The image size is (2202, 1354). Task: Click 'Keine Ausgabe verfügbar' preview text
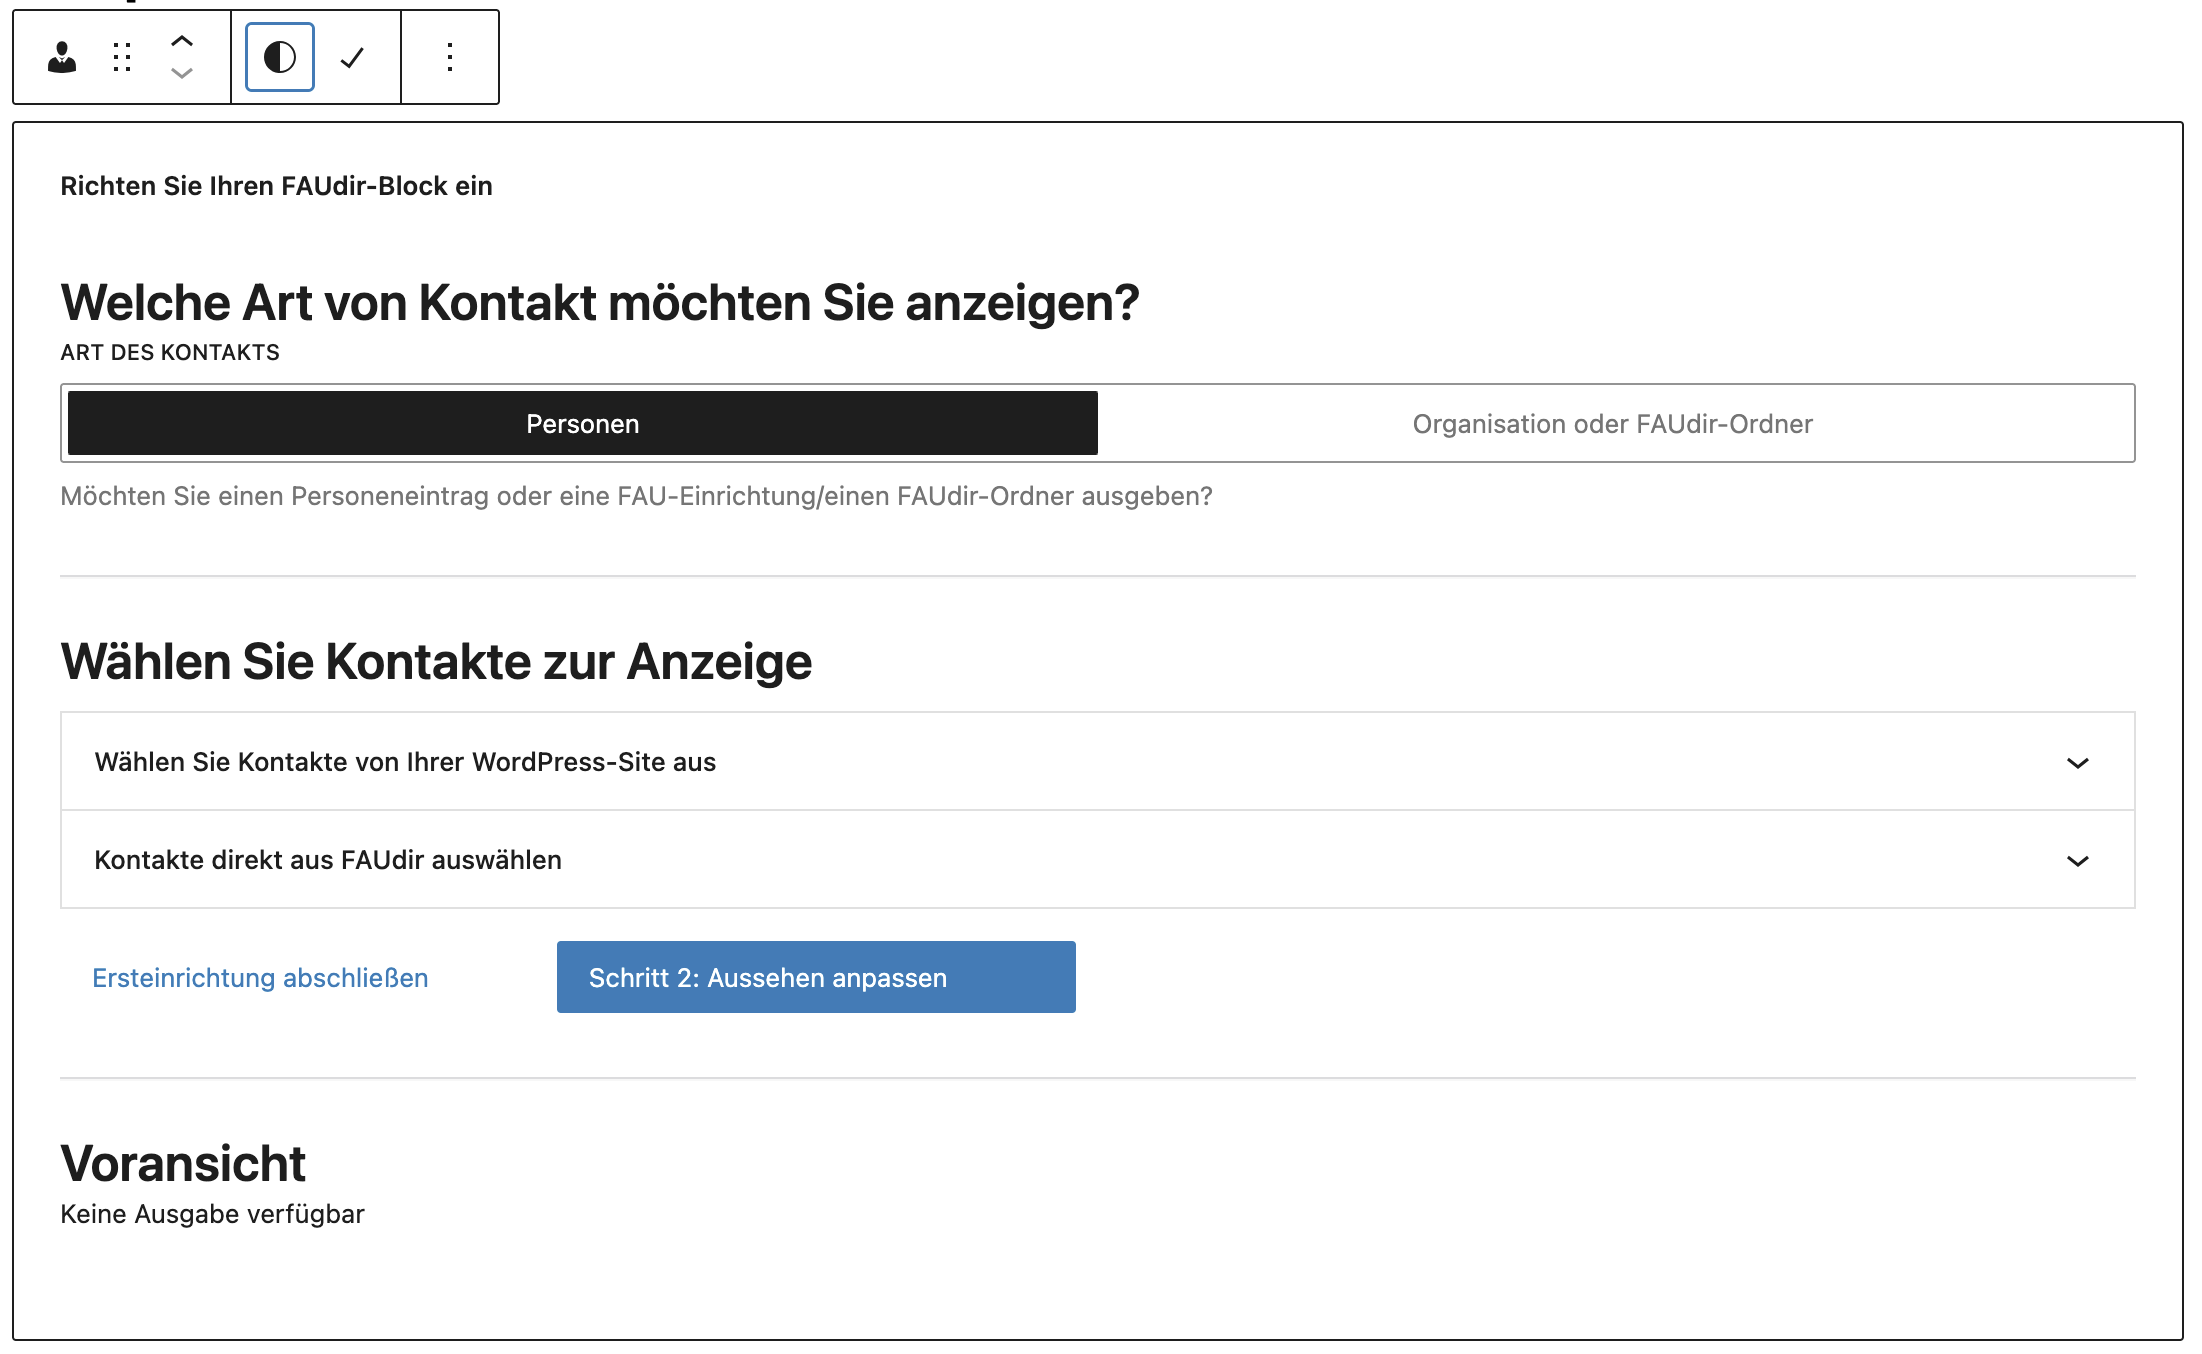[x=212, y=1214]
